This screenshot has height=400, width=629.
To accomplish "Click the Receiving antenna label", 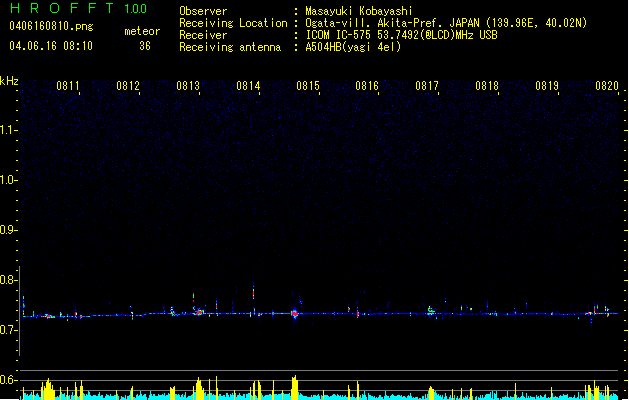I will point(230,47).
